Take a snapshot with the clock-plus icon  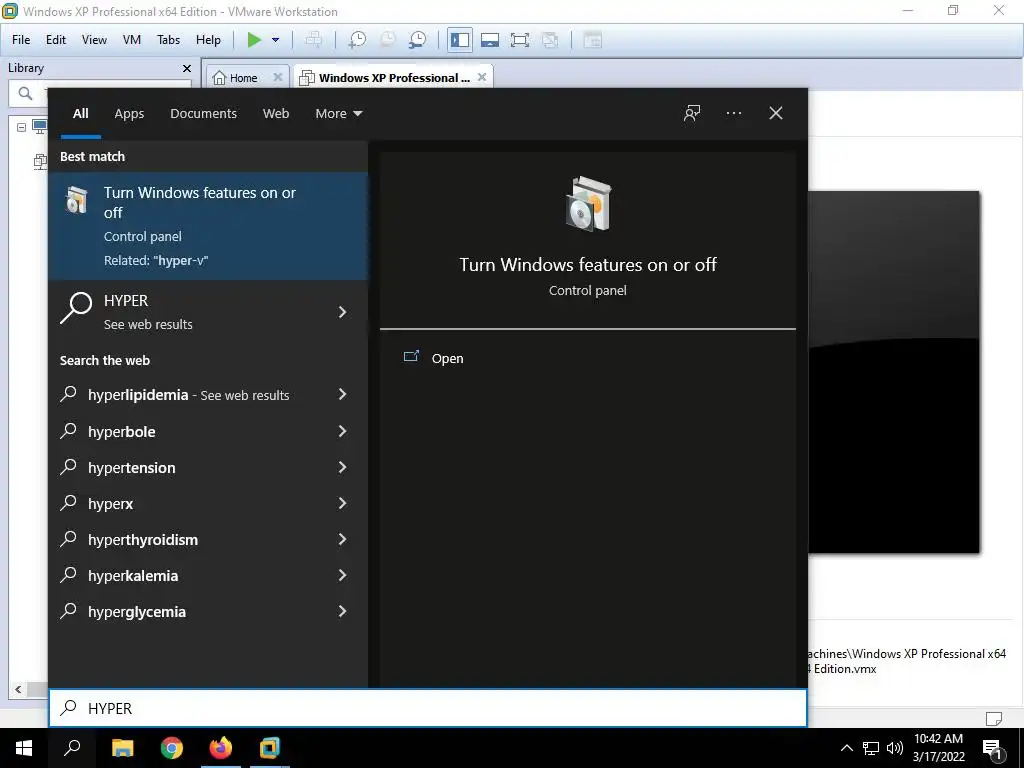pyautogui.click(x=357, y=40)
